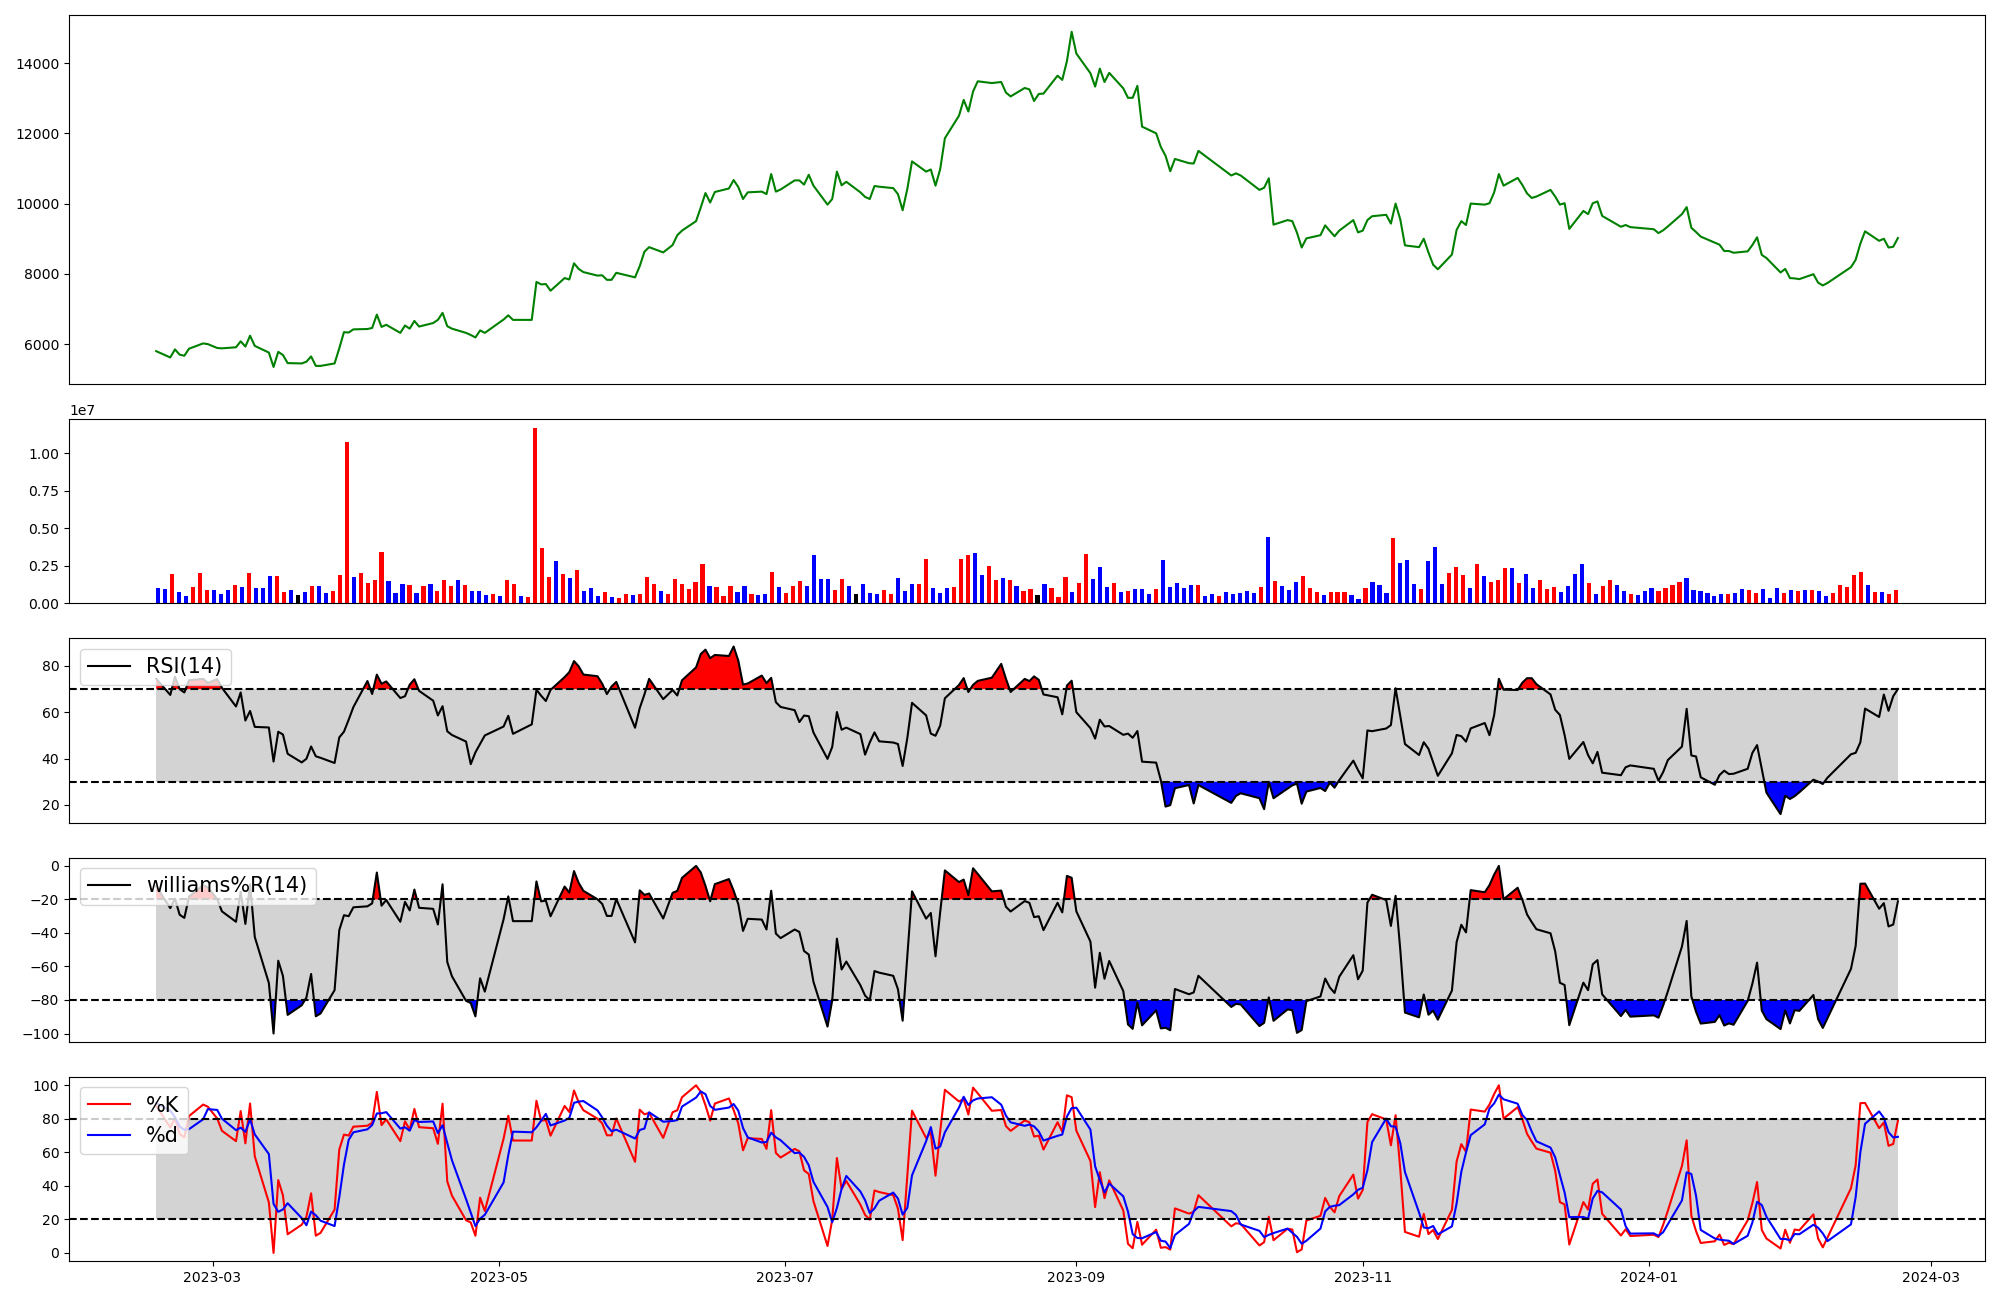
Task: Select the 2023-09 date tick label
Action: click(1076, 1277)
